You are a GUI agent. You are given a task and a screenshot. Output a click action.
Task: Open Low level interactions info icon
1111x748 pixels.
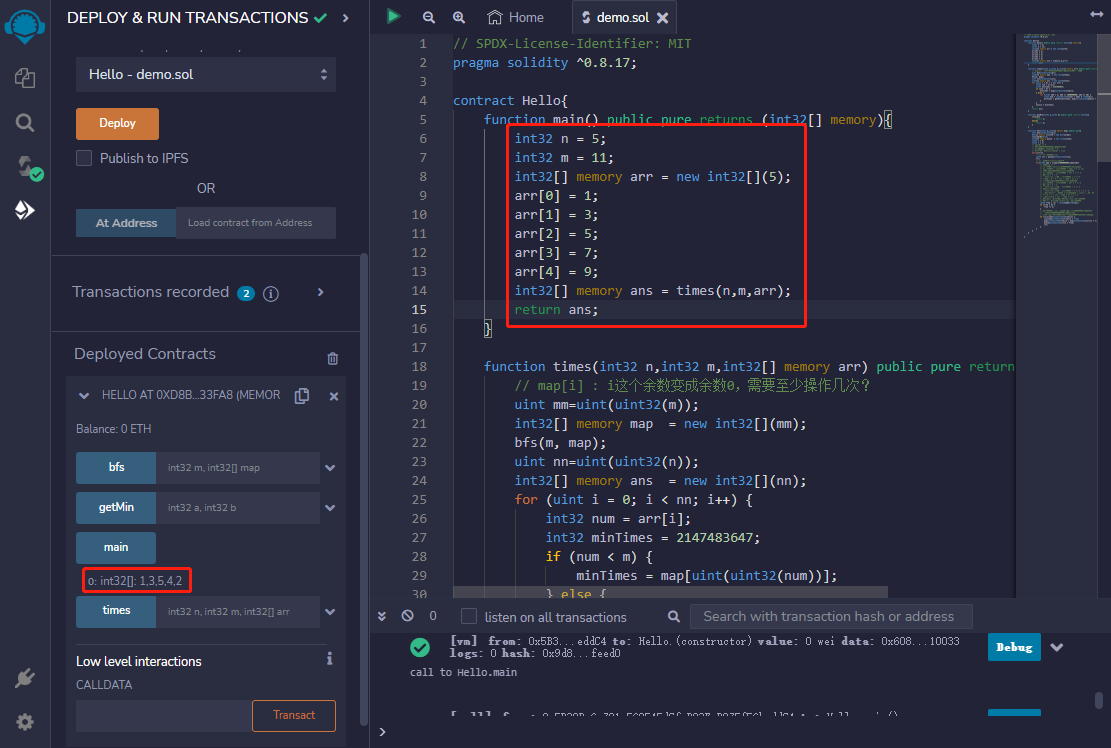329,659
